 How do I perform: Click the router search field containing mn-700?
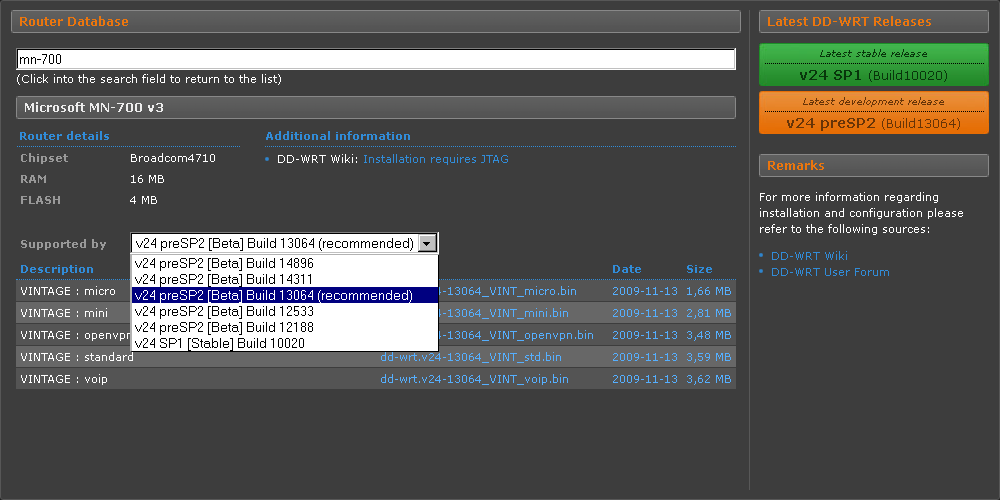click(376, 59)
